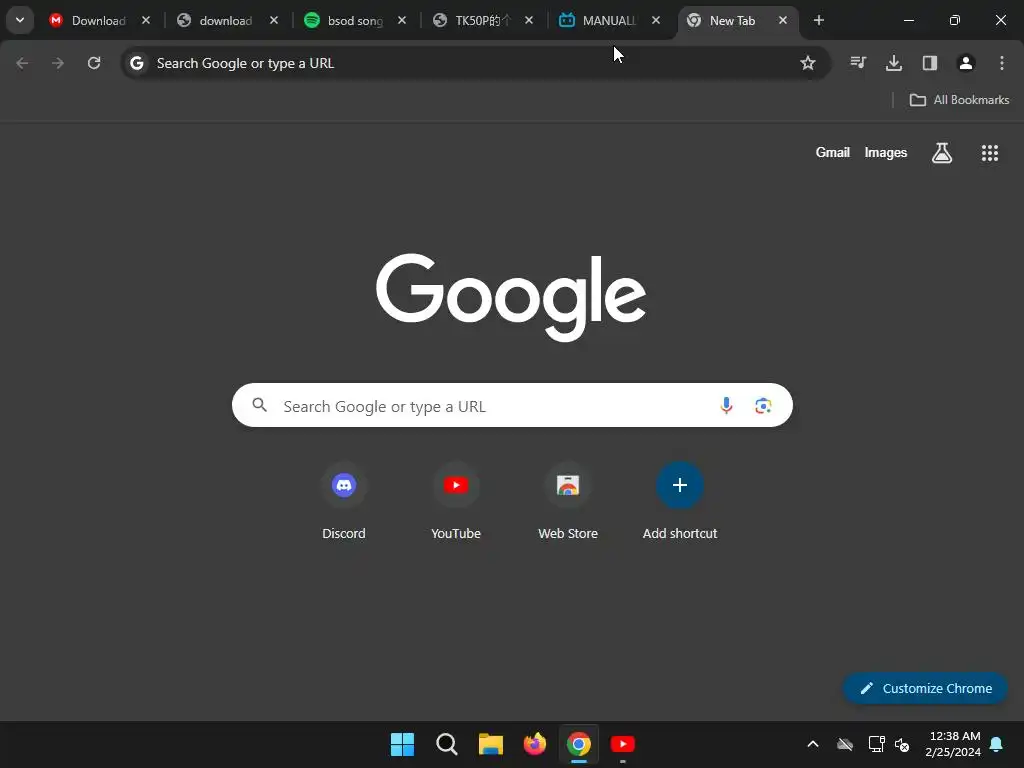Open a new tab with plus button

pos(818,20)
